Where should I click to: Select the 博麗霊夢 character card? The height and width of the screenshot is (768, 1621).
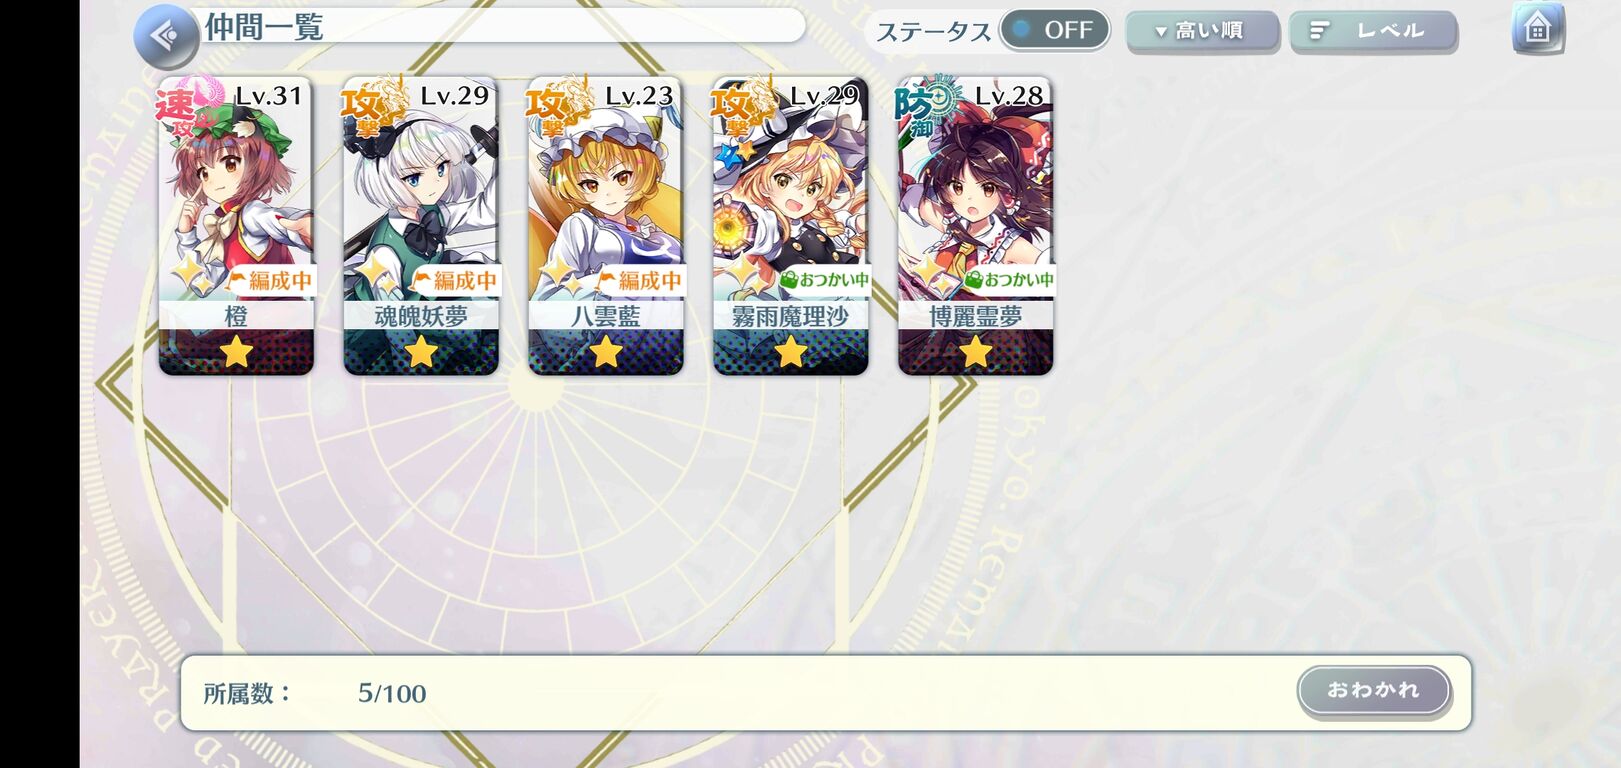[976, 226]
